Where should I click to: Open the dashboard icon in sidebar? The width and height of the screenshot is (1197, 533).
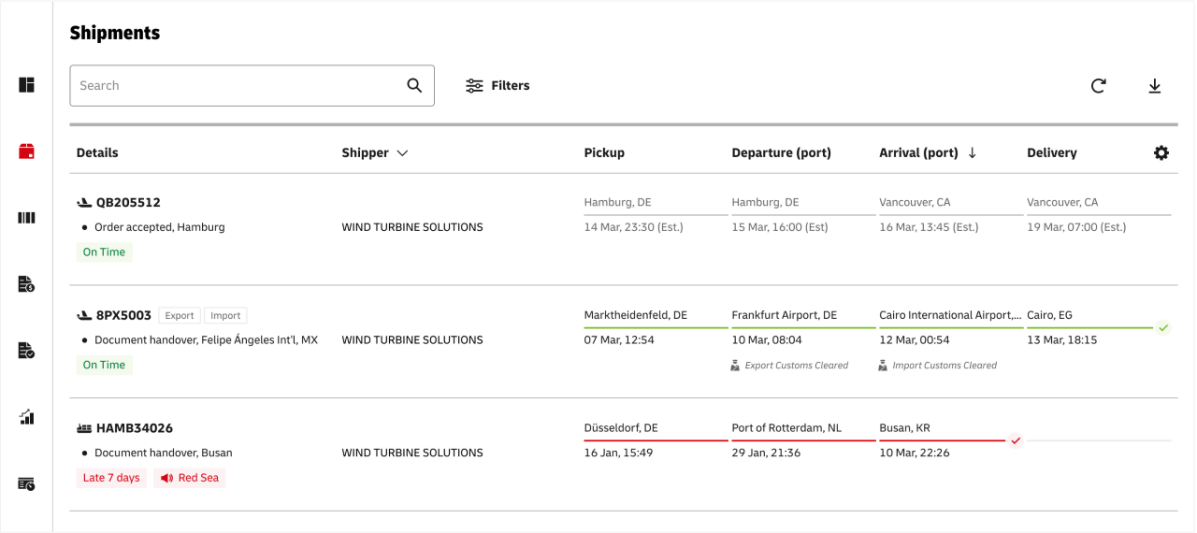pyautogui.click(x=27, y=85)
